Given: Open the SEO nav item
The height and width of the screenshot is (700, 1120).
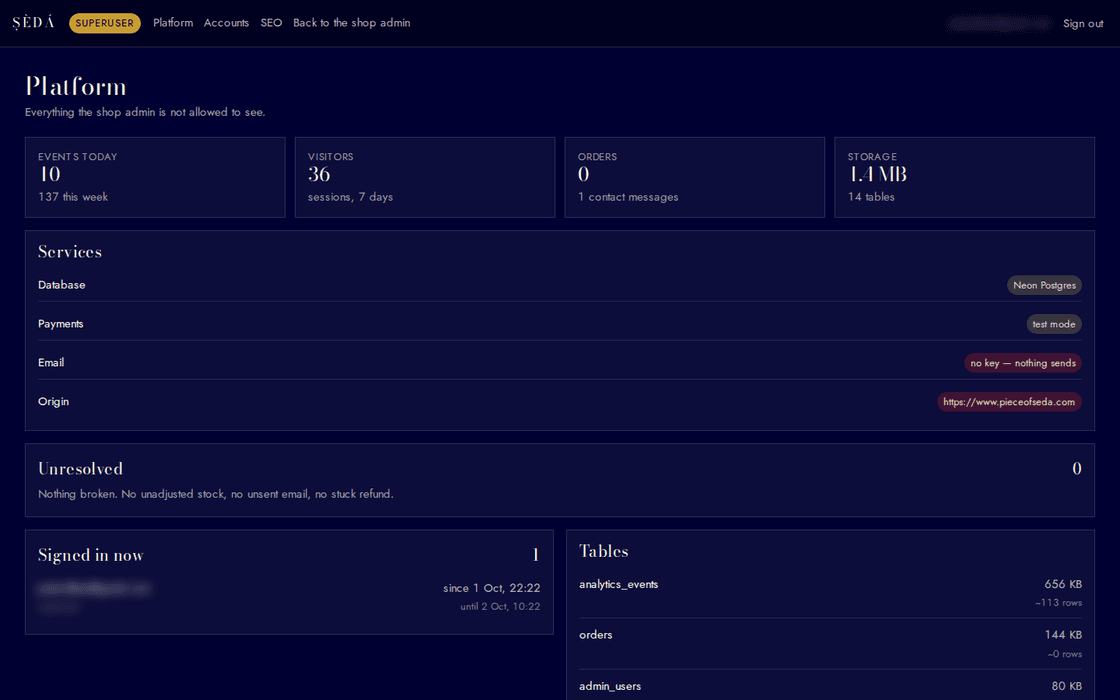Looking at the screenshot, I should [271, 23].
